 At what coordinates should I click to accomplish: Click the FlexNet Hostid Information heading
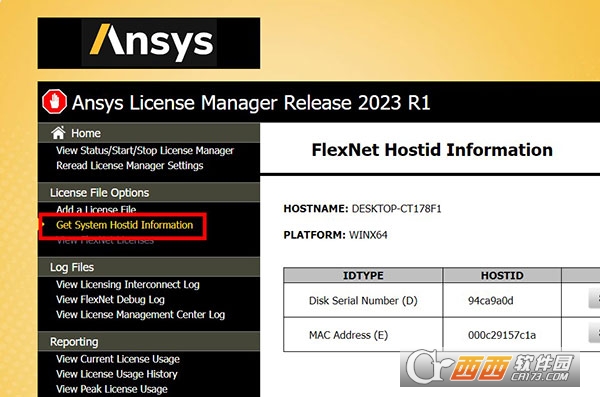(x=432, y=150)
